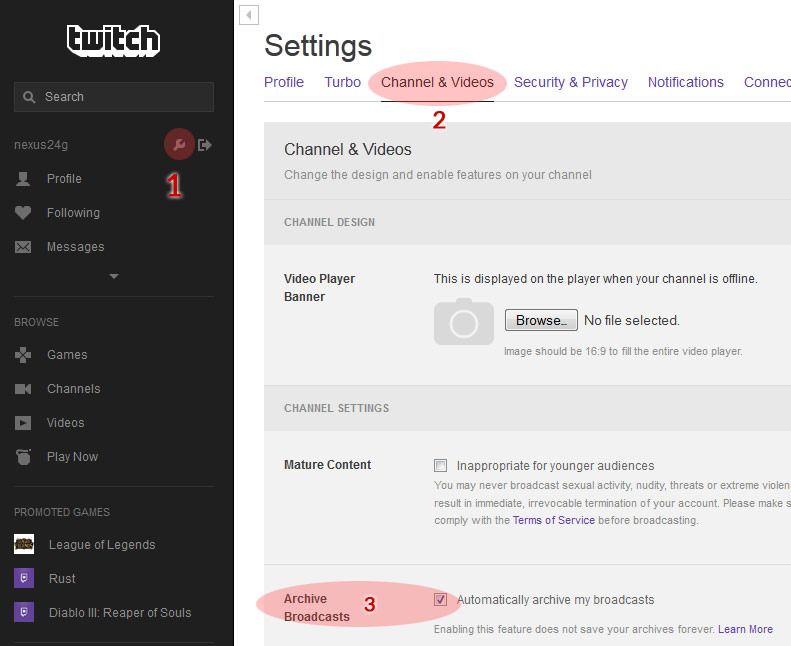The image size is (791, 646).
Task: Click the League of Legends thumbnail
Action: pyautogui.click(x=24, y=544)
